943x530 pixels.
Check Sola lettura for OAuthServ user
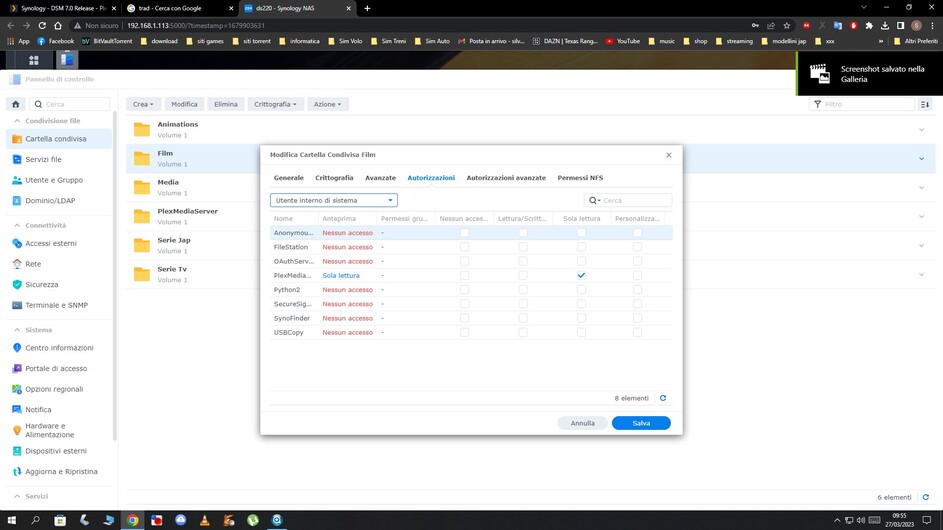[x=581, y=261]
